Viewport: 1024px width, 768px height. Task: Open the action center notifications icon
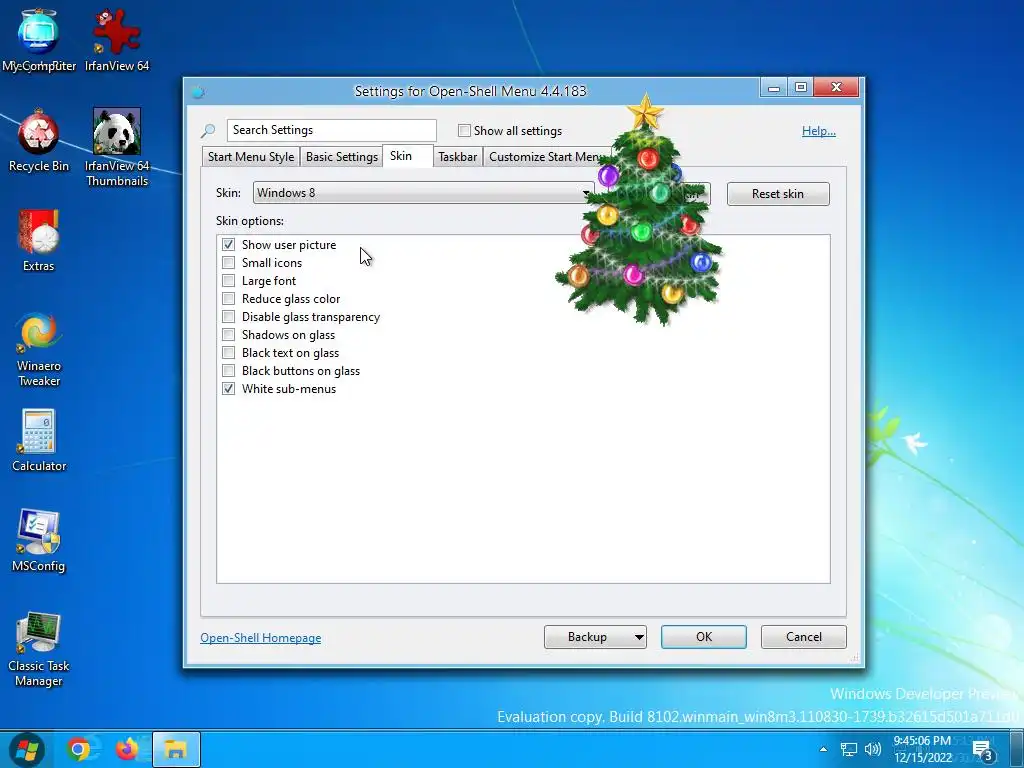point(982,752)
